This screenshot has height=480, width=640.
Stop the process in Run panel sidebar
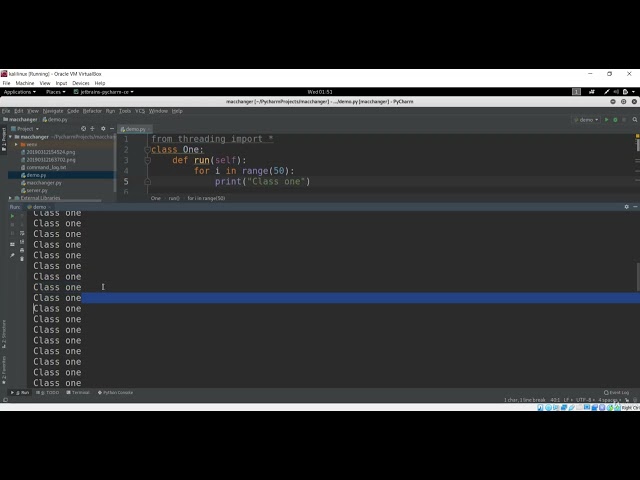[12, 224]
